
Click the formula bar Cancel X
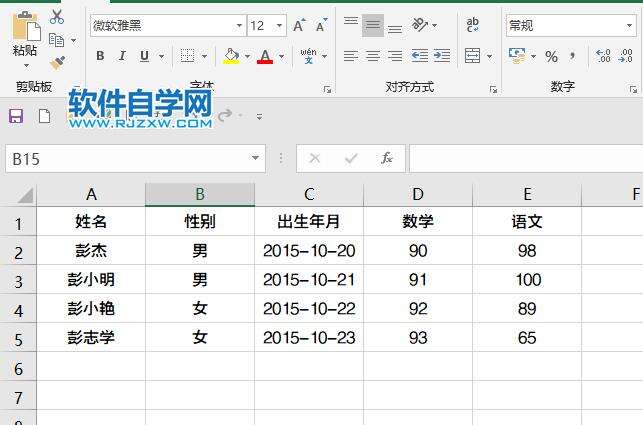click(x=315, y=158)
